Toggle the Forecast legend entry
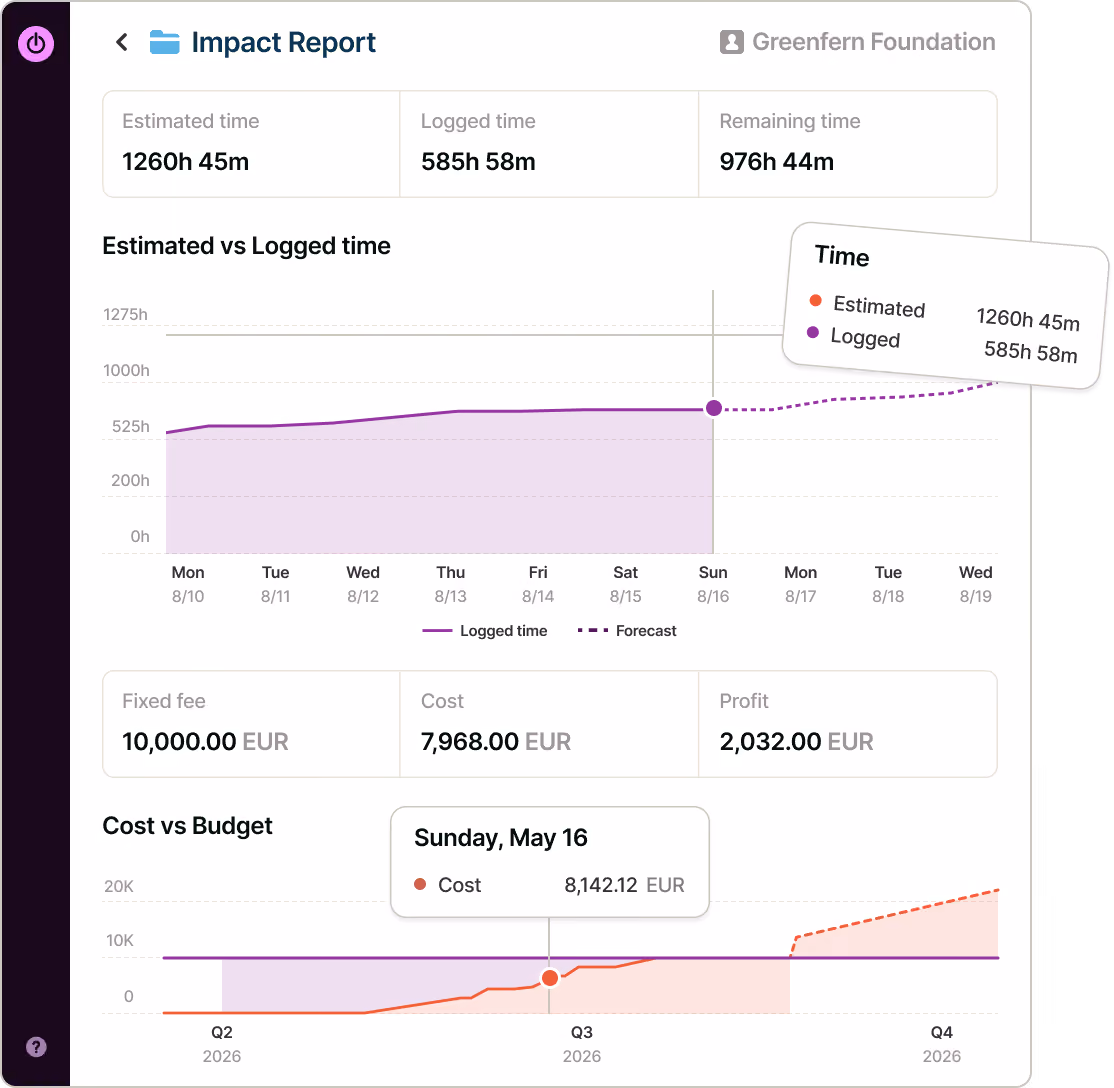This screenshot has height=1088, width=1114. coord(627,631)
